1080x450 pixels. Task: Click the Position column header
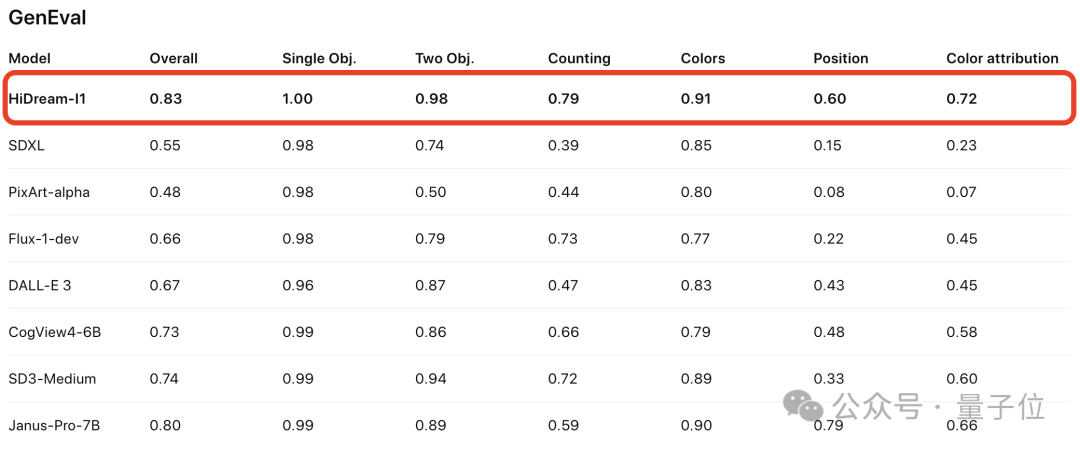pos(841,58)
